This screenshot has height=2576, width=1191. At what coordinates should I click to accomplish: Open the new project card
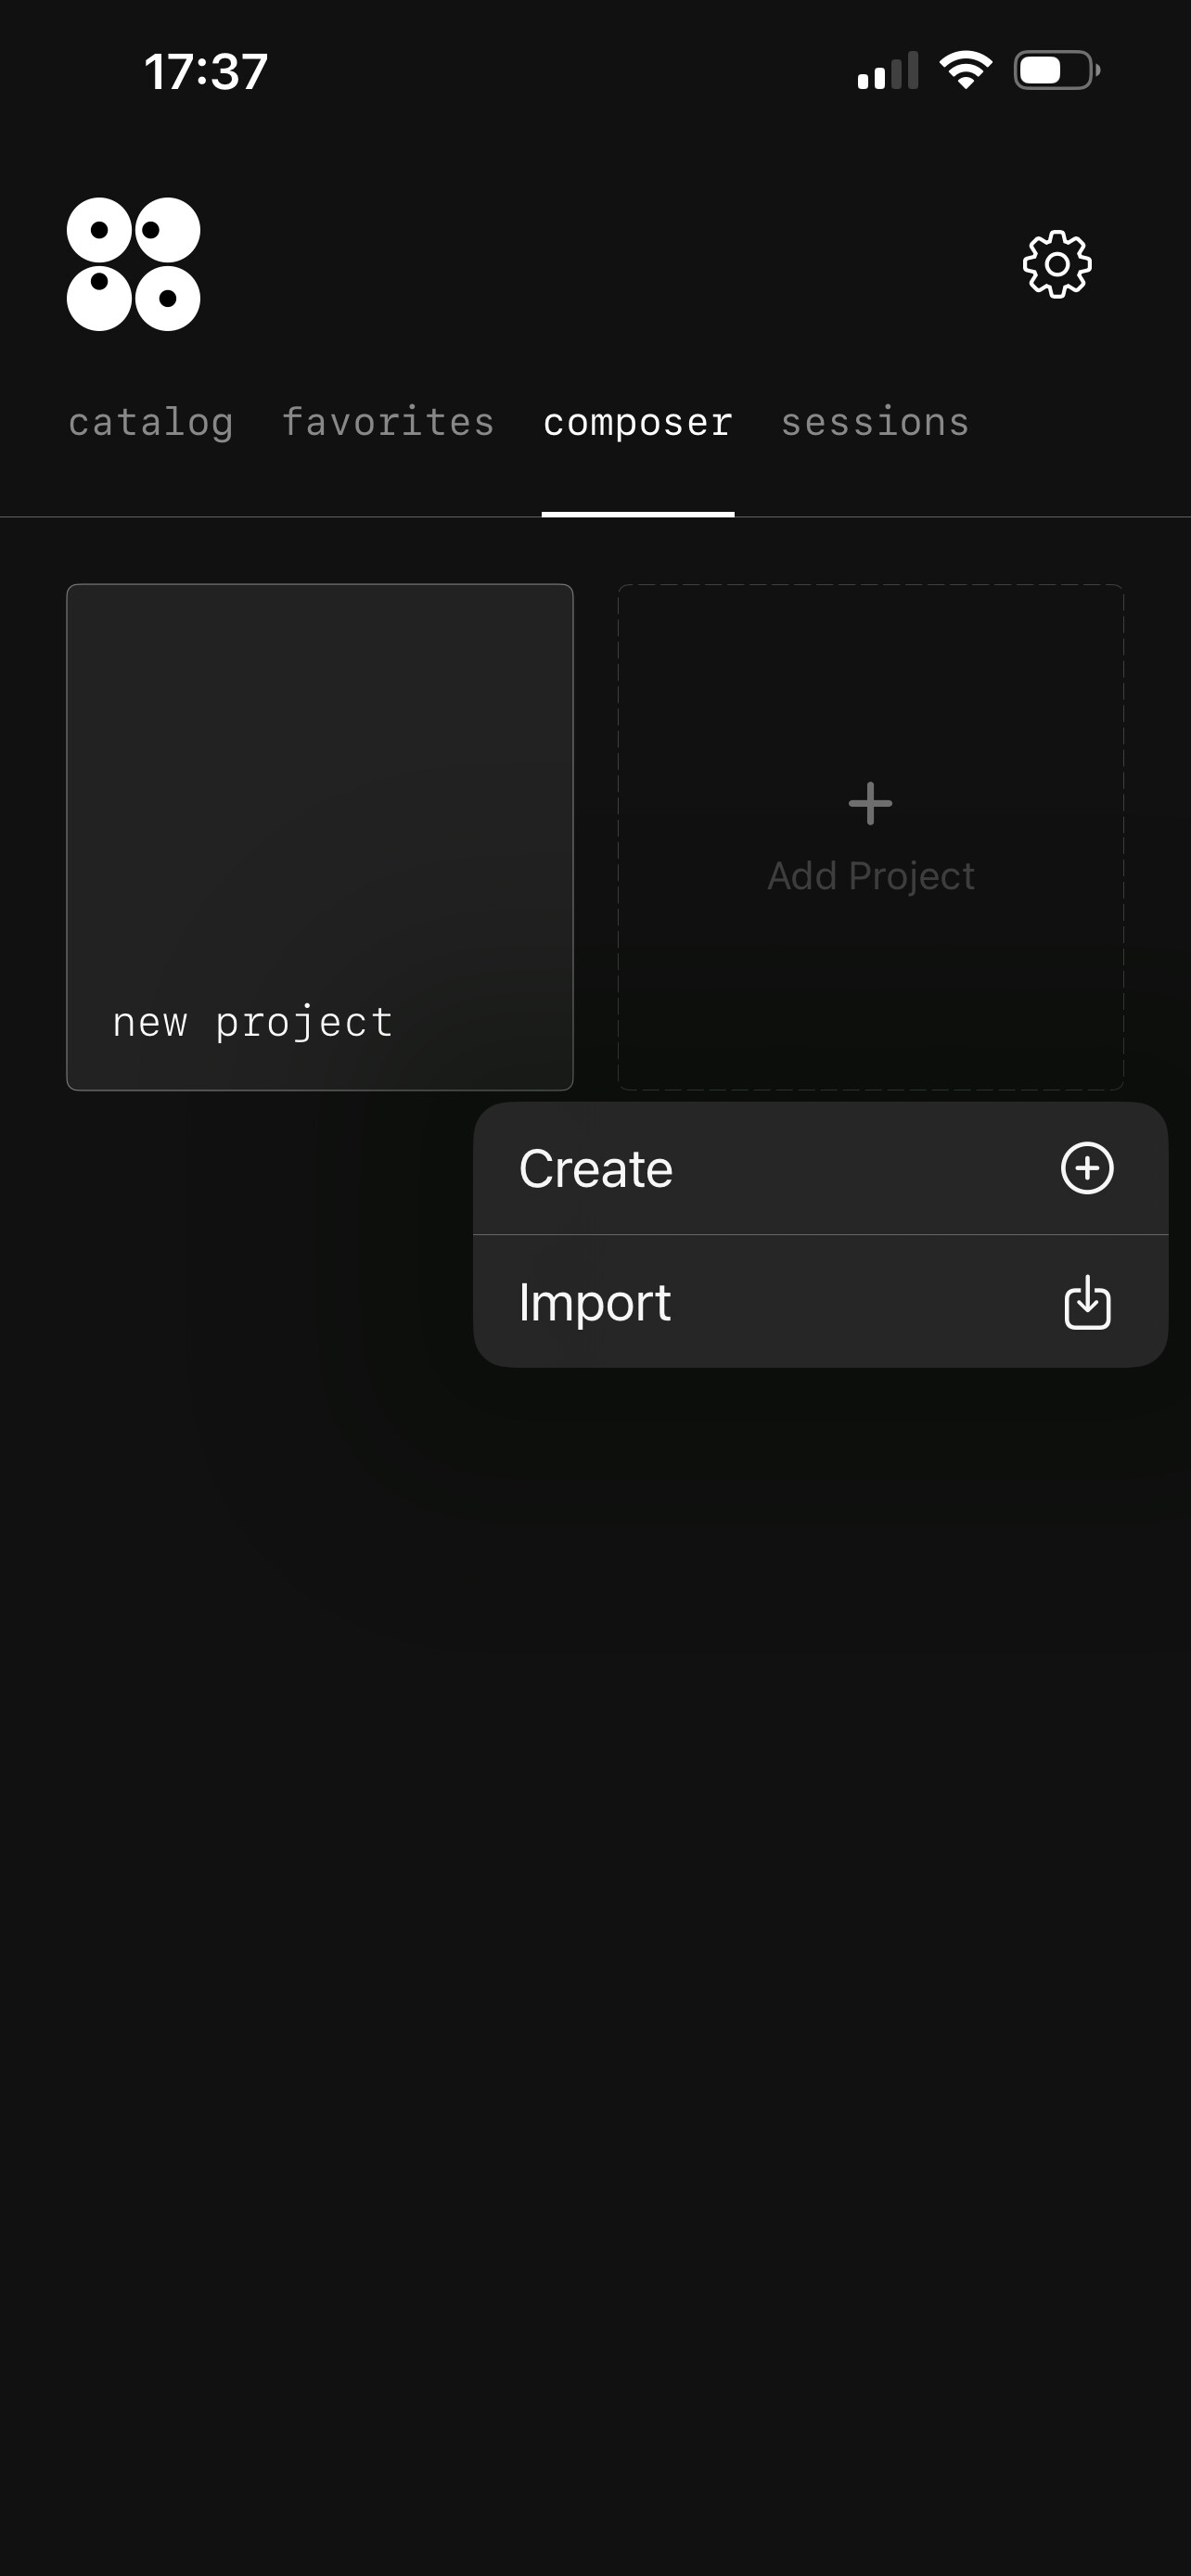click(320, 837)
